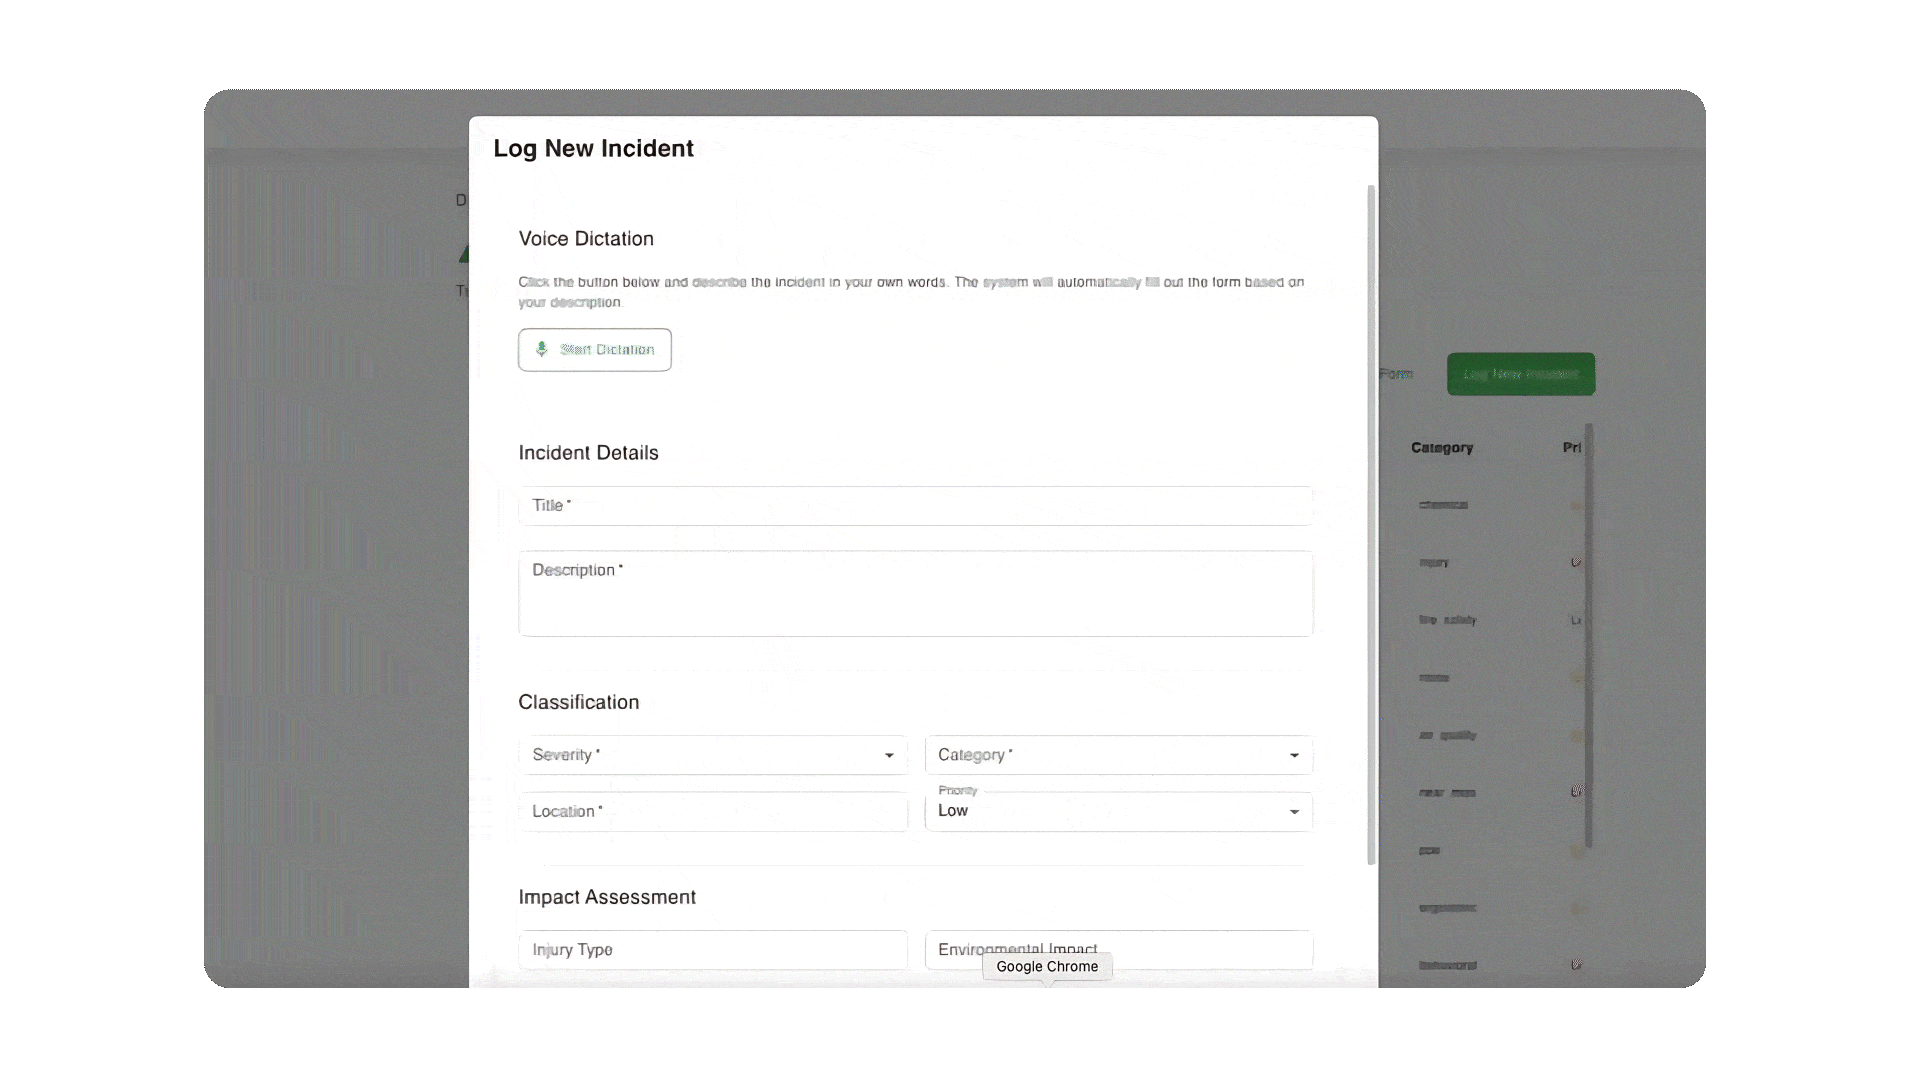
Task: Focus the Injury Type field
Action: click(x=713, y=950)
